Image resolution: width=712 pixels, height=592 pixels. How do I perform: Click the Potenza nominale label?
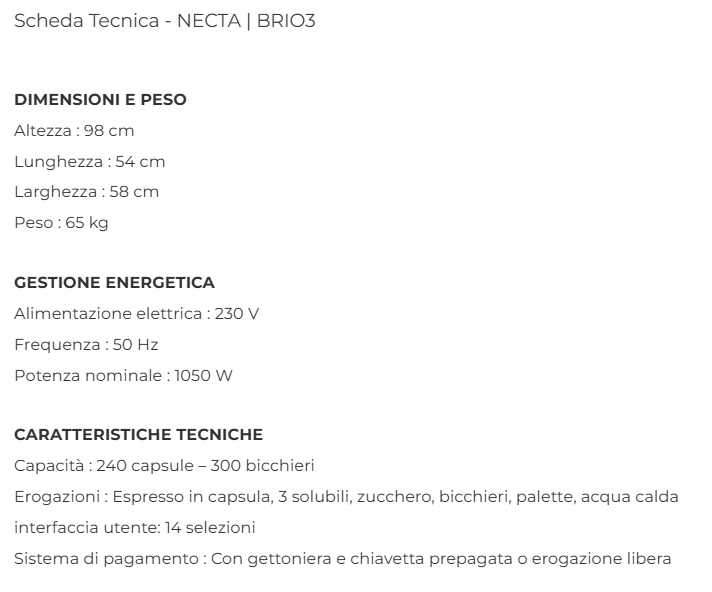(88, 376)
